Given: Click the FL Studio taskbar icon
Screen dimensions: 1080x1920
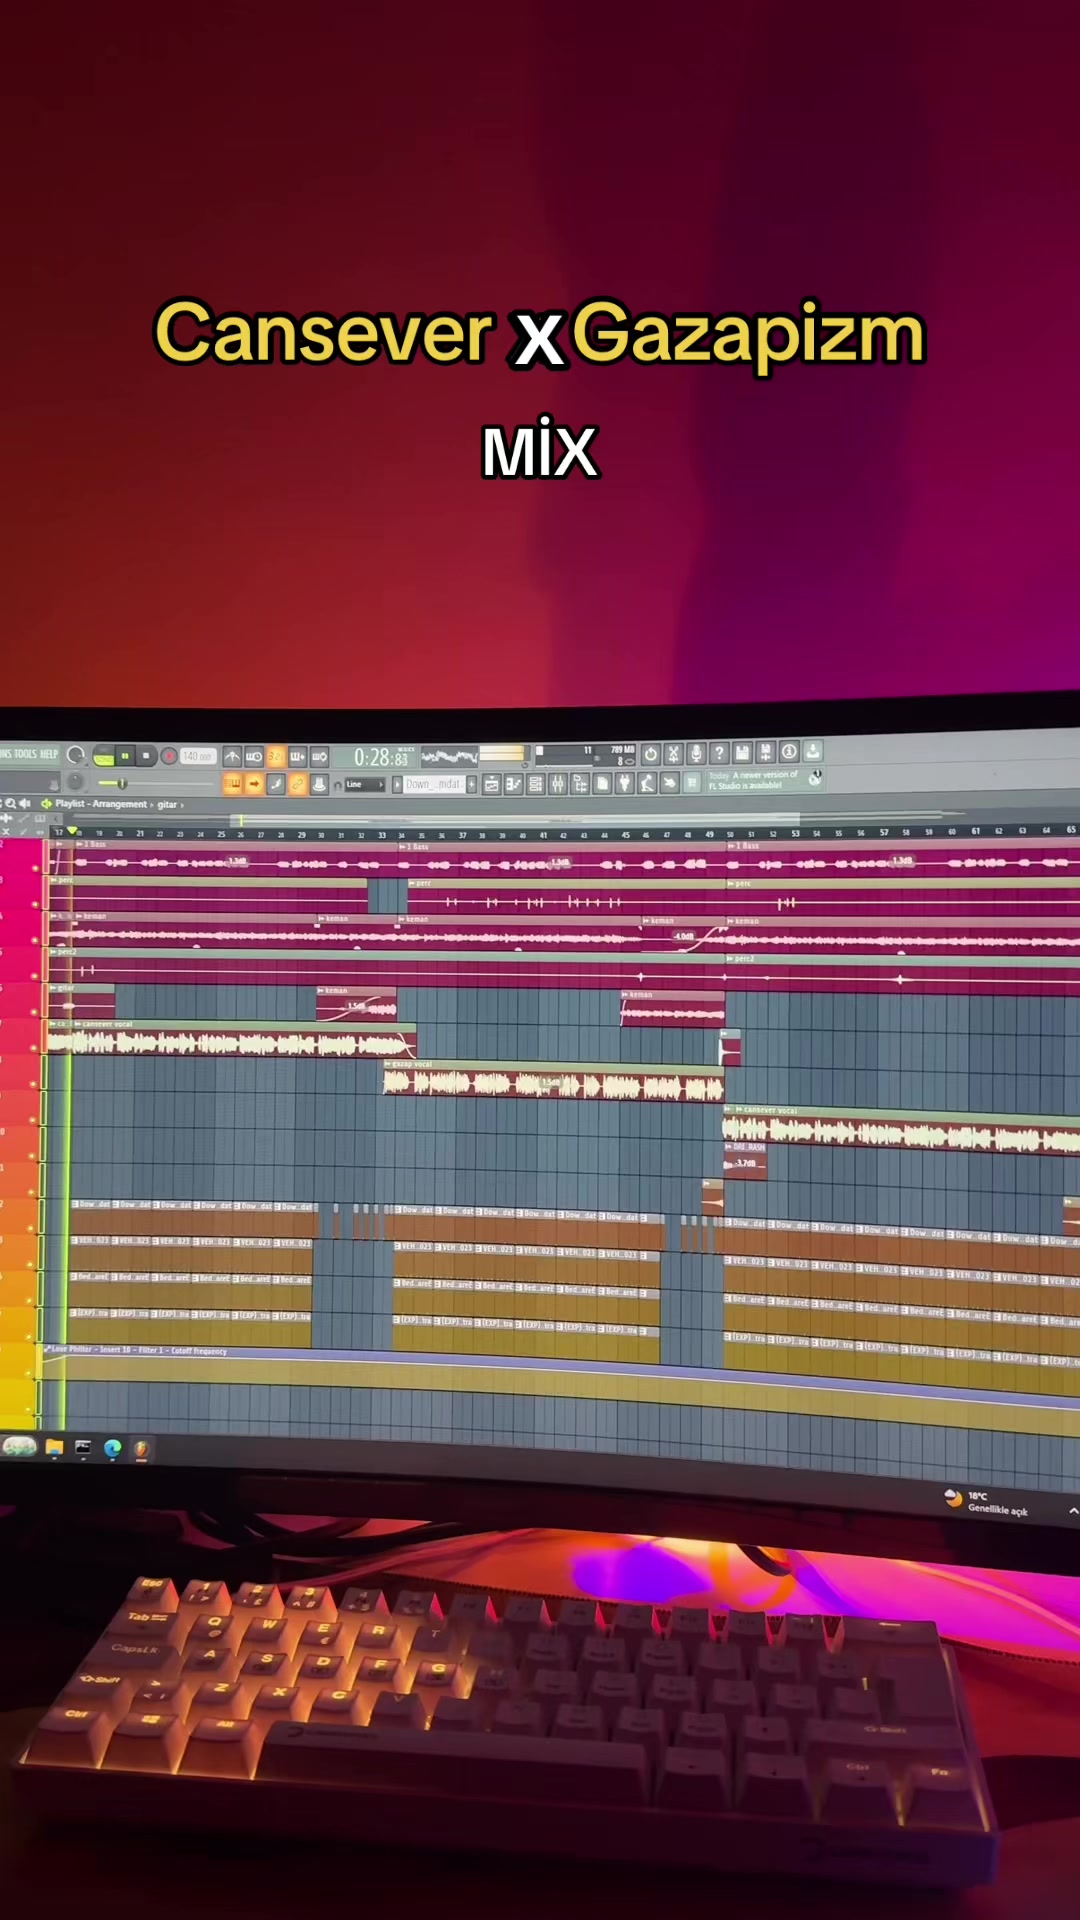Looking at the screenshot, I should coord(141,1449).
